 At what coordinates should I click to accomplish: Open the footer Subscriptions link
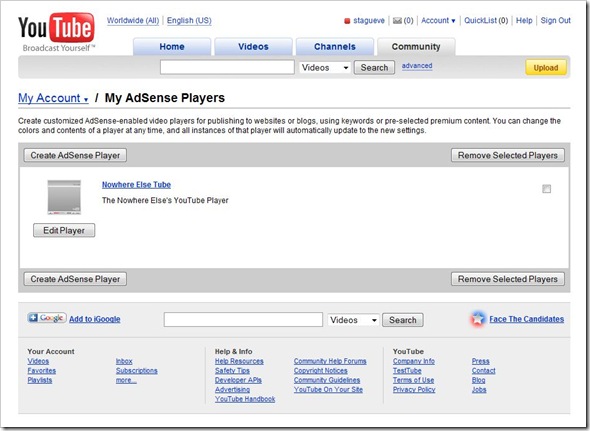(x=137, y=371)
